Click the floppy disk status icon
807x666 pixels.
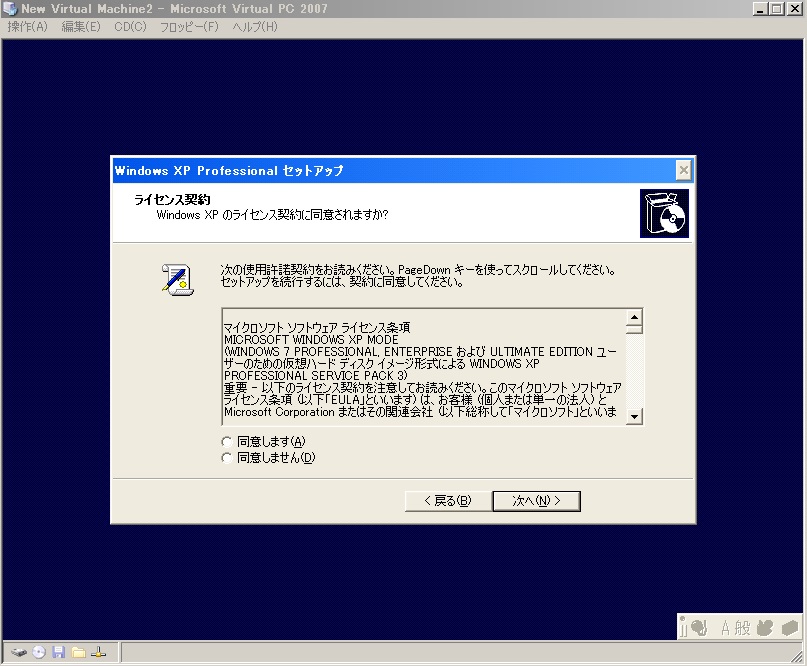pyautogui.click(x=59, y=652)
